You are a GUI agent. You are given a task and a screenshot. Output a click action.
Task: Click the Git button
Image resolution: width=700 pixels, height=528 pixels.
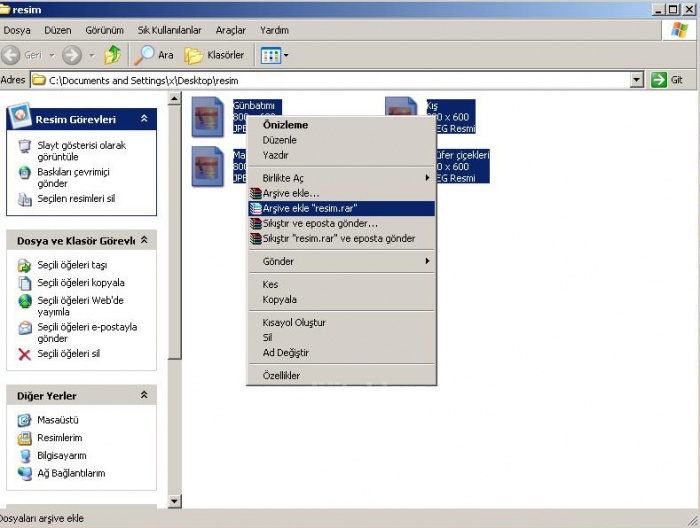click(x=668, y=80)
